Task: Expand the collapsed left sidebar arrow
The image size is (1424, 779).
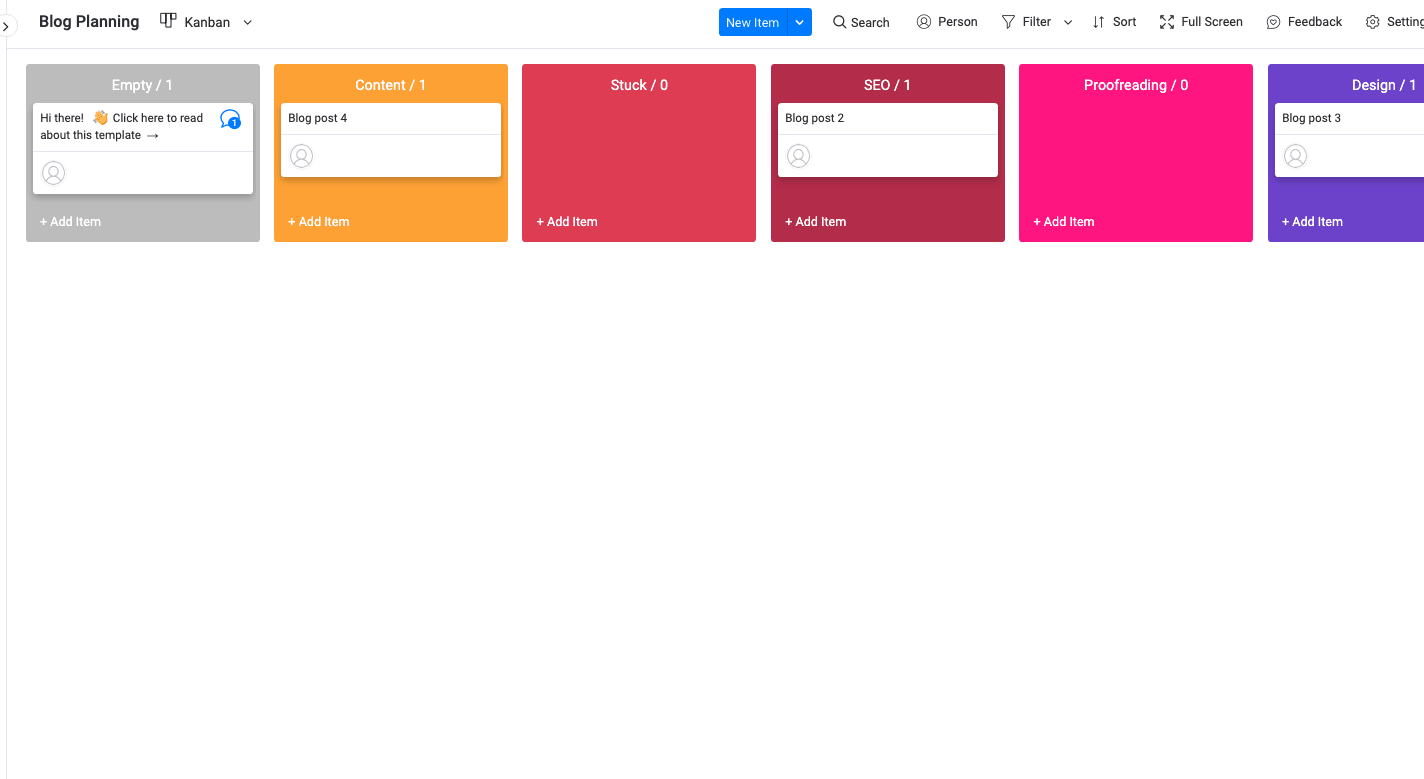Action: (x=5, y=26)
